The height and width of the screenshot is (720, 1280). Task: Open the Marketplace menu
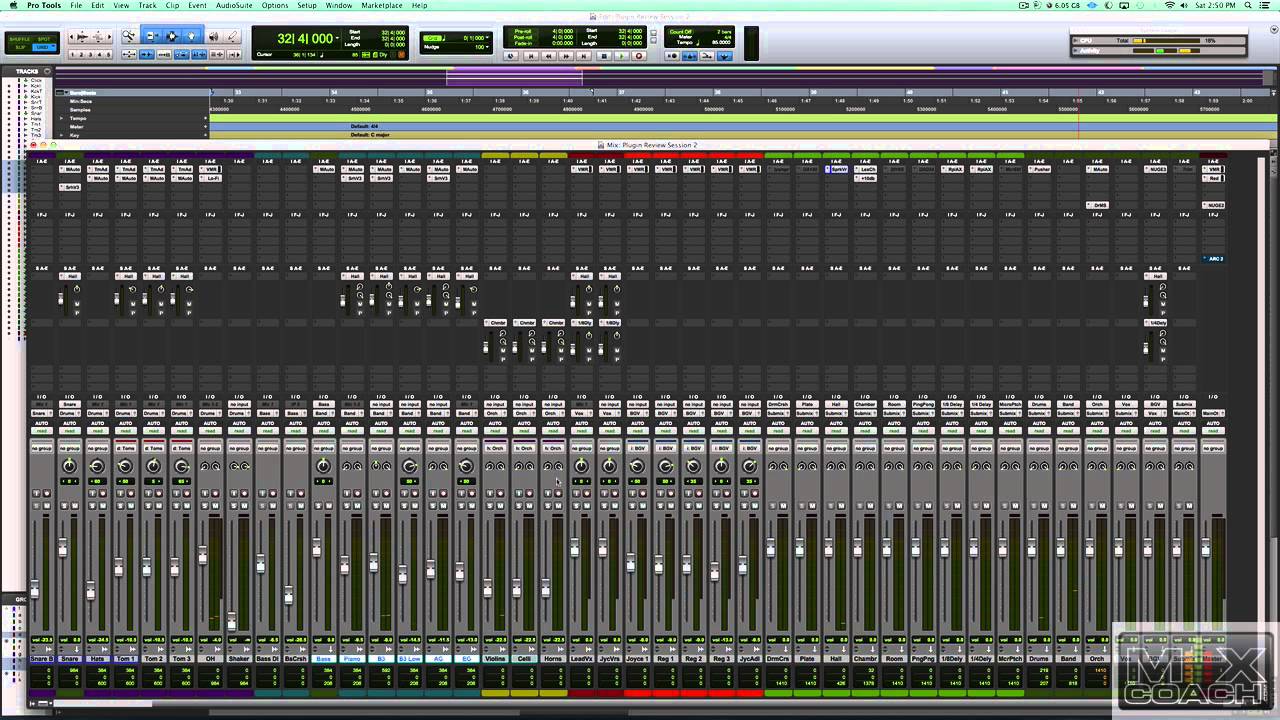[381, 5]
